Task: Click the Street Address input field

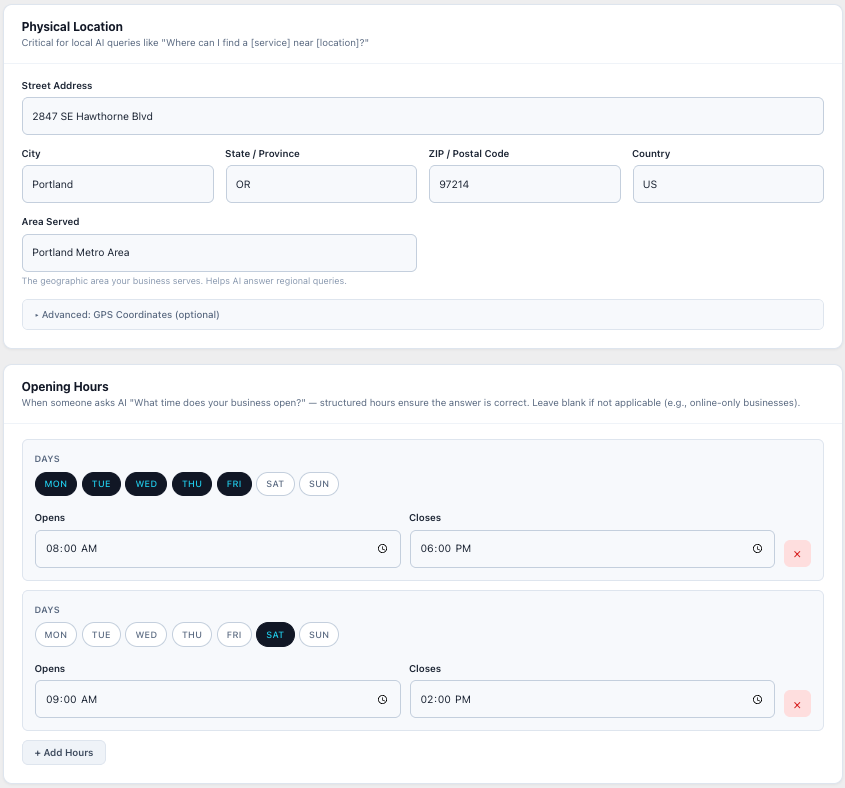Action: click(x=422, y=116)
